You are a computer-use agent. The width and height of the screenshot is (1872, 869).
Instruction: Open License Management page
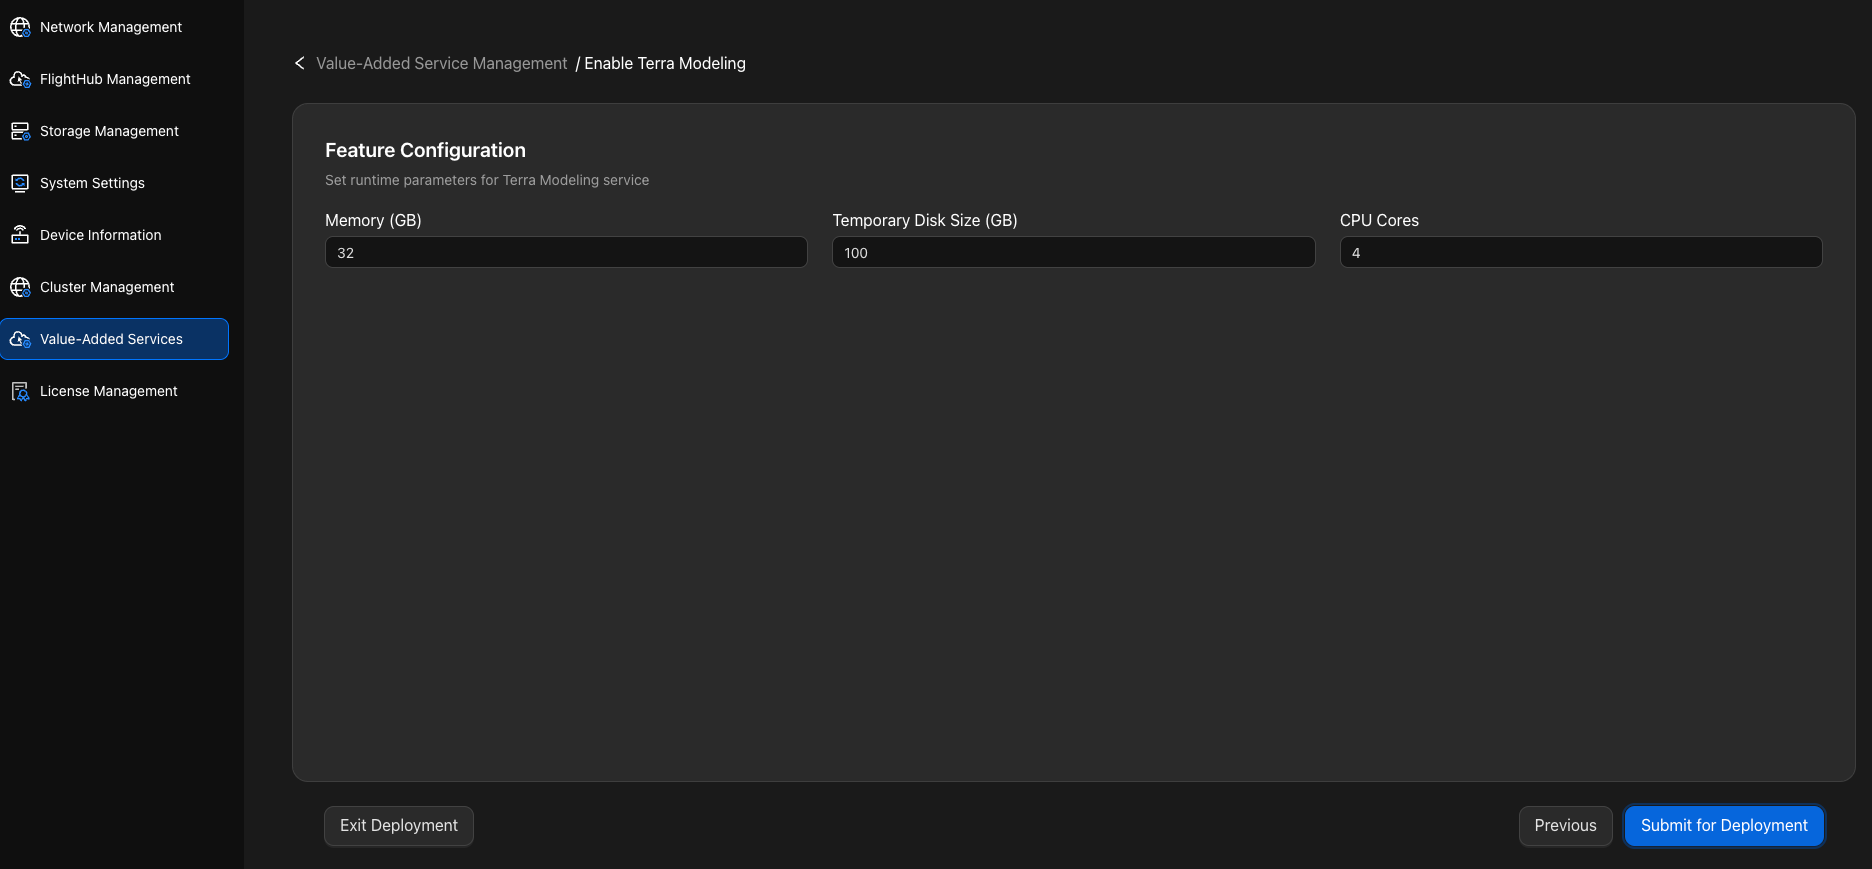pyautogui.click(x=114, y=391)
